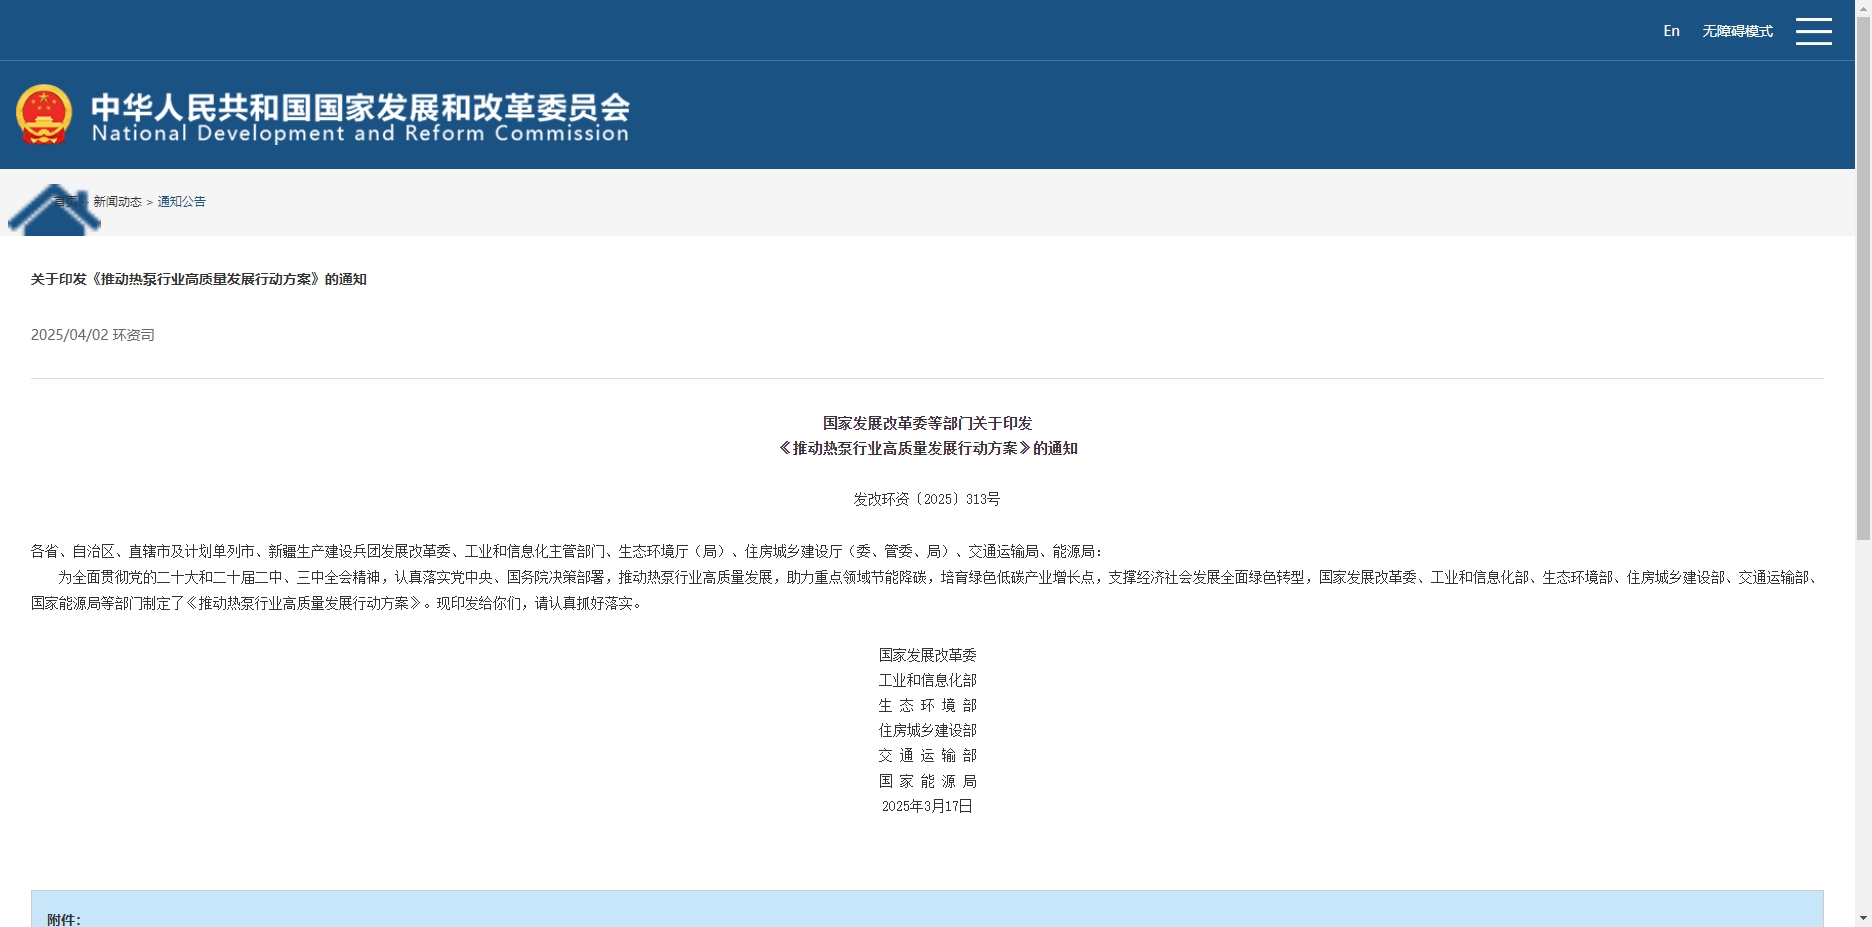Image resolution: width=1872 pixels, height=927 pixels.
Task: Click the scrollbar up arrow
Action: [x=1863, y=8]
